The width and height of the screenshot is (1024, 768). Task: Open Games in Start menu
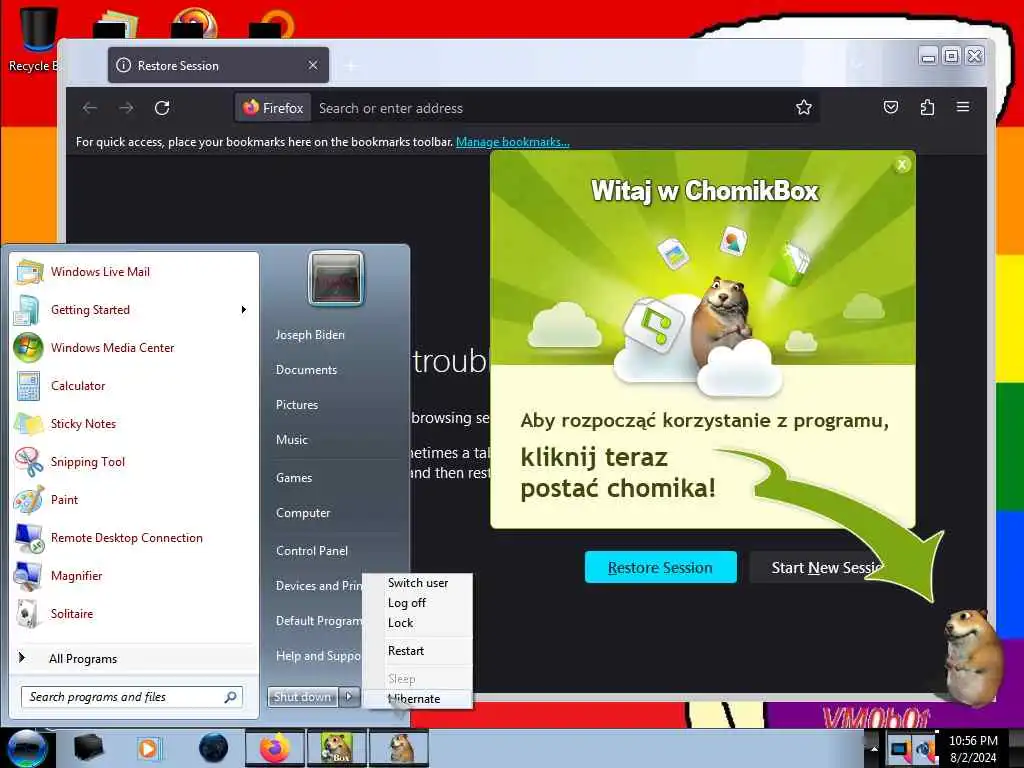tap(294, 478)
